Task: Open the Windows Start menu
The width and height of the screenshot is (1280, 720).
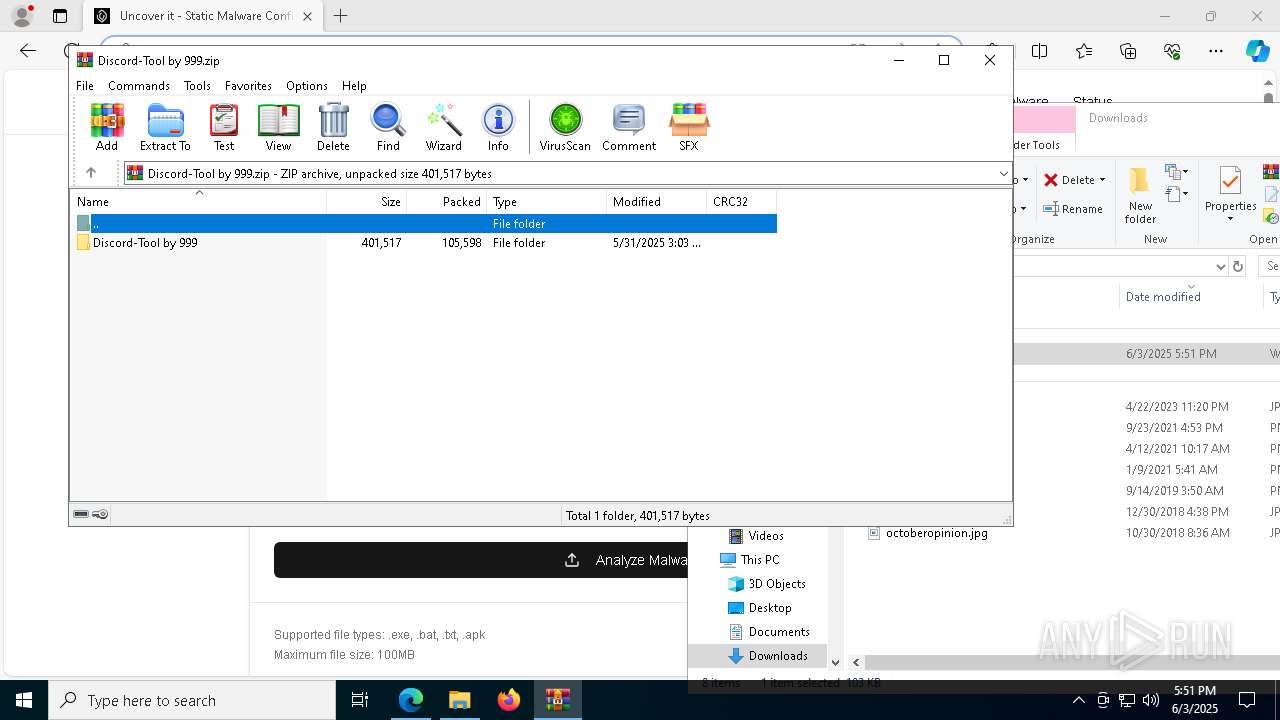Action: [x=24, y=700]
